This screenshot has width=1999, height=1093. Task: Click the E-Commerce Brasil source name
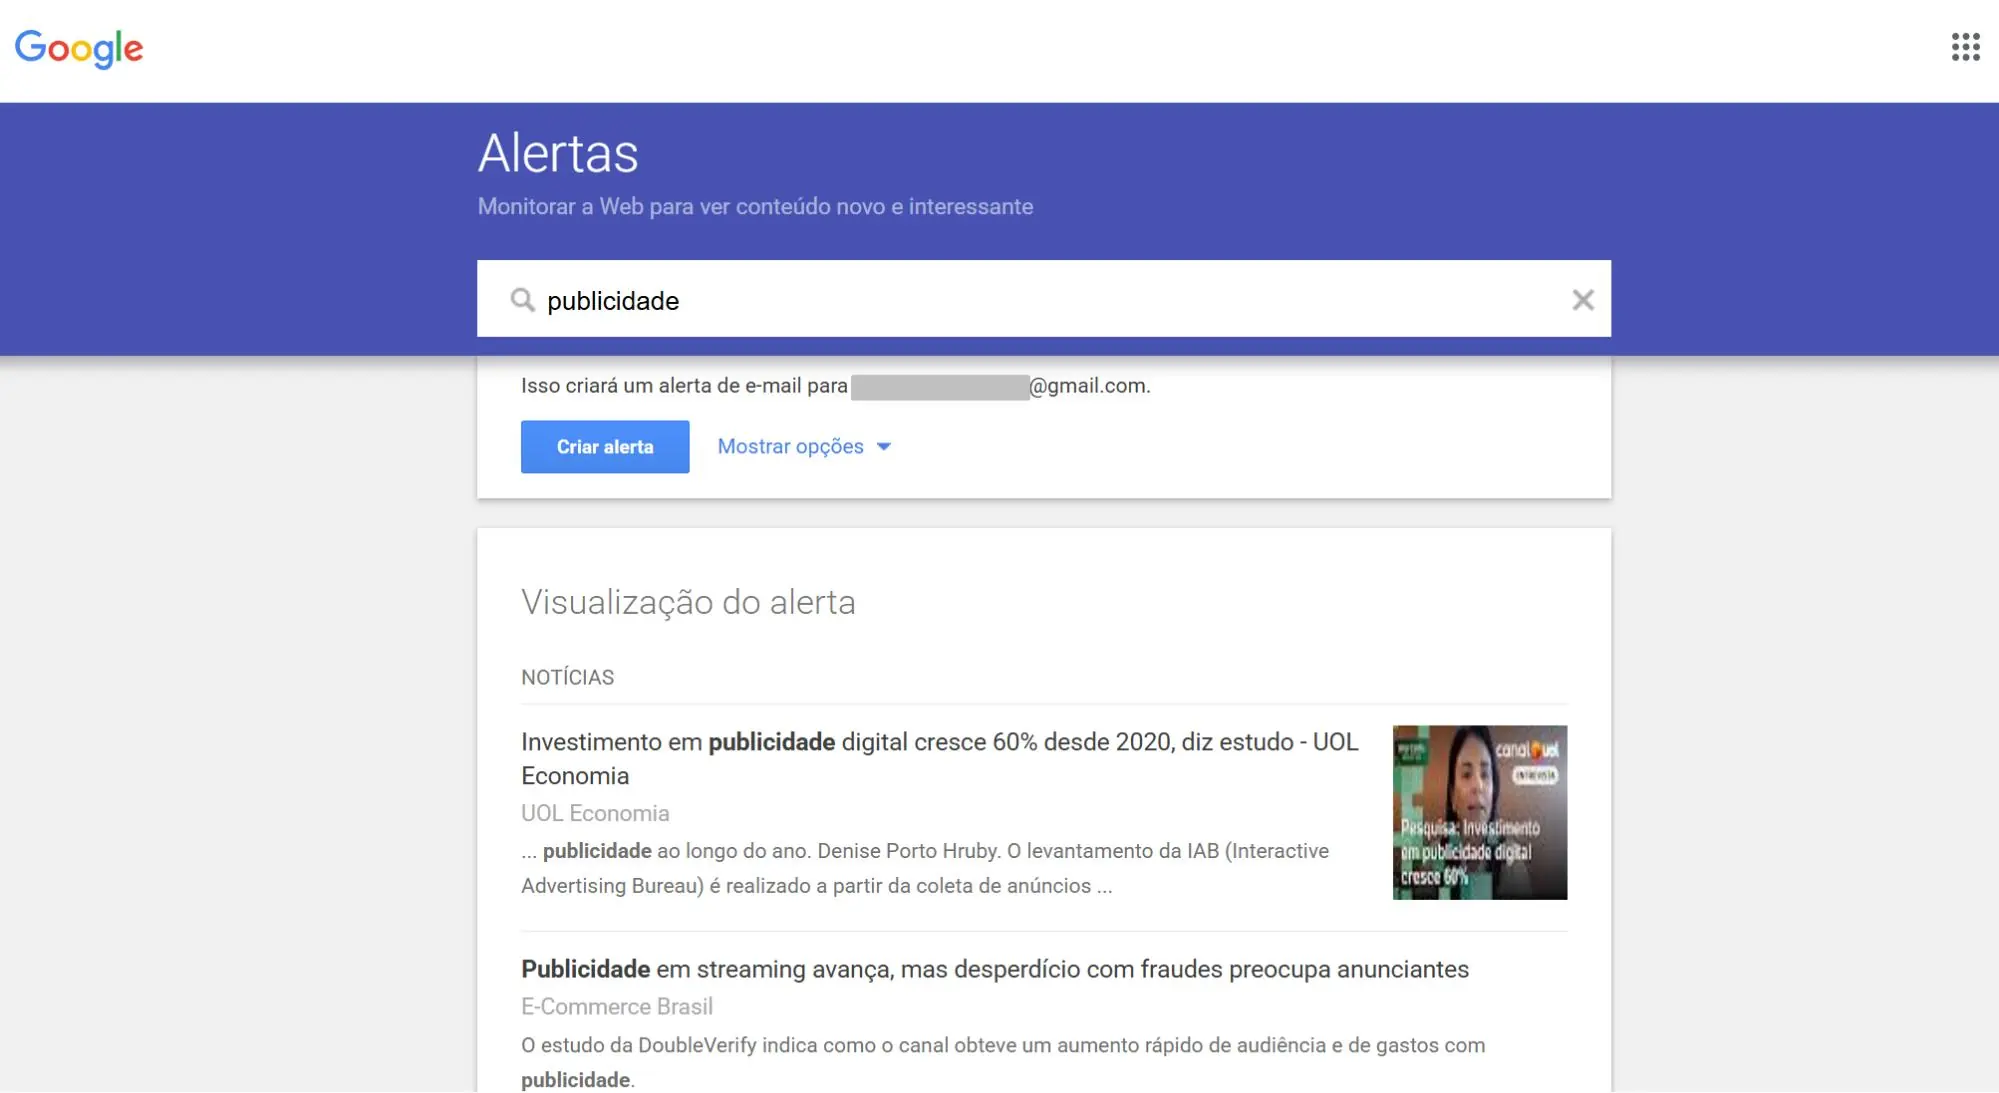(x=616, y=1006)
